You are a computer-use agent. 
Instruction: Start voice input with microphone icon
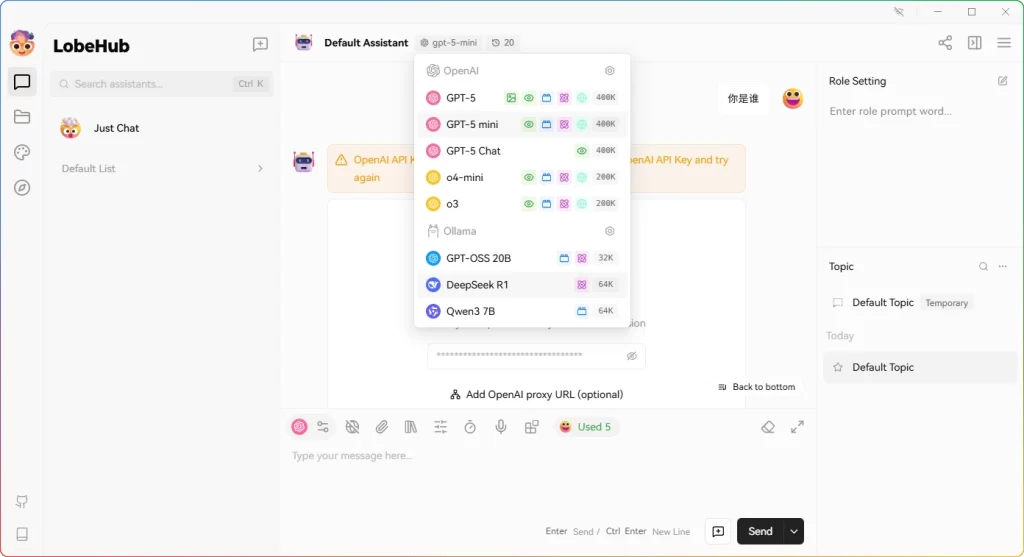pos(500,427)
